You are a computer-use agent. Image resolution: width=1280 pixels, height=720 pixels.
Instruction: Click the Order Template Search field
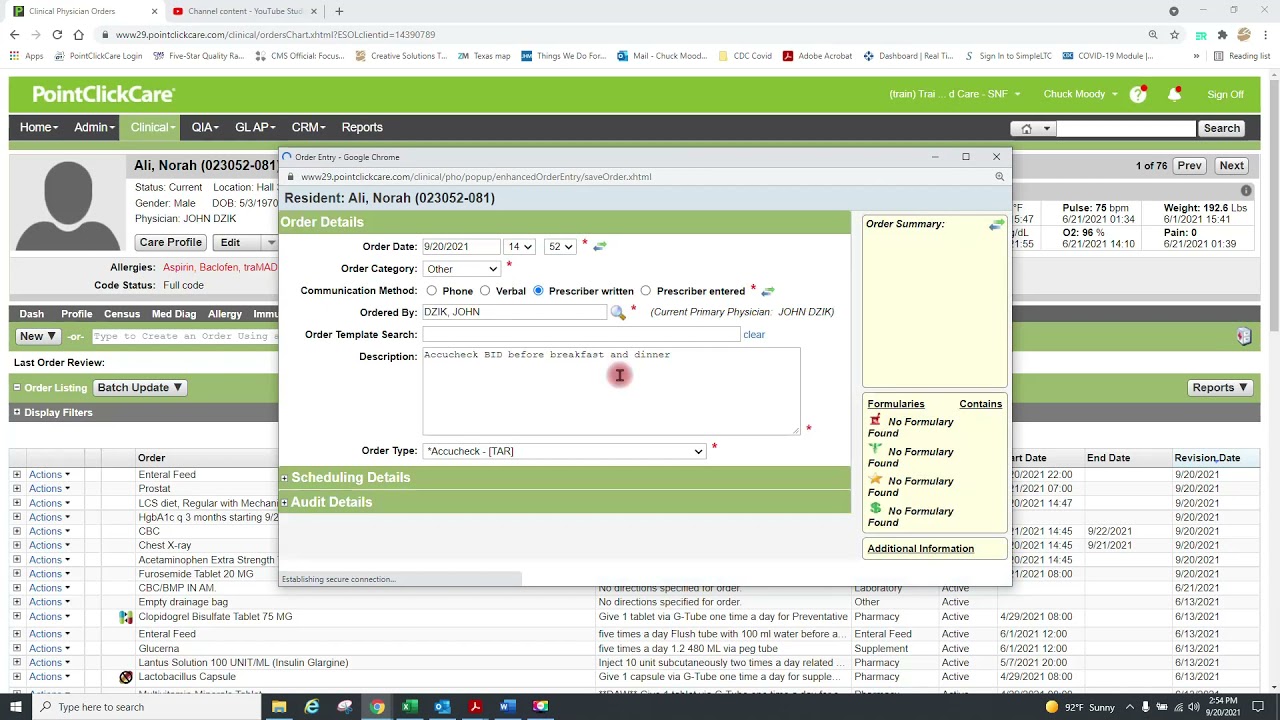[581, 335]
